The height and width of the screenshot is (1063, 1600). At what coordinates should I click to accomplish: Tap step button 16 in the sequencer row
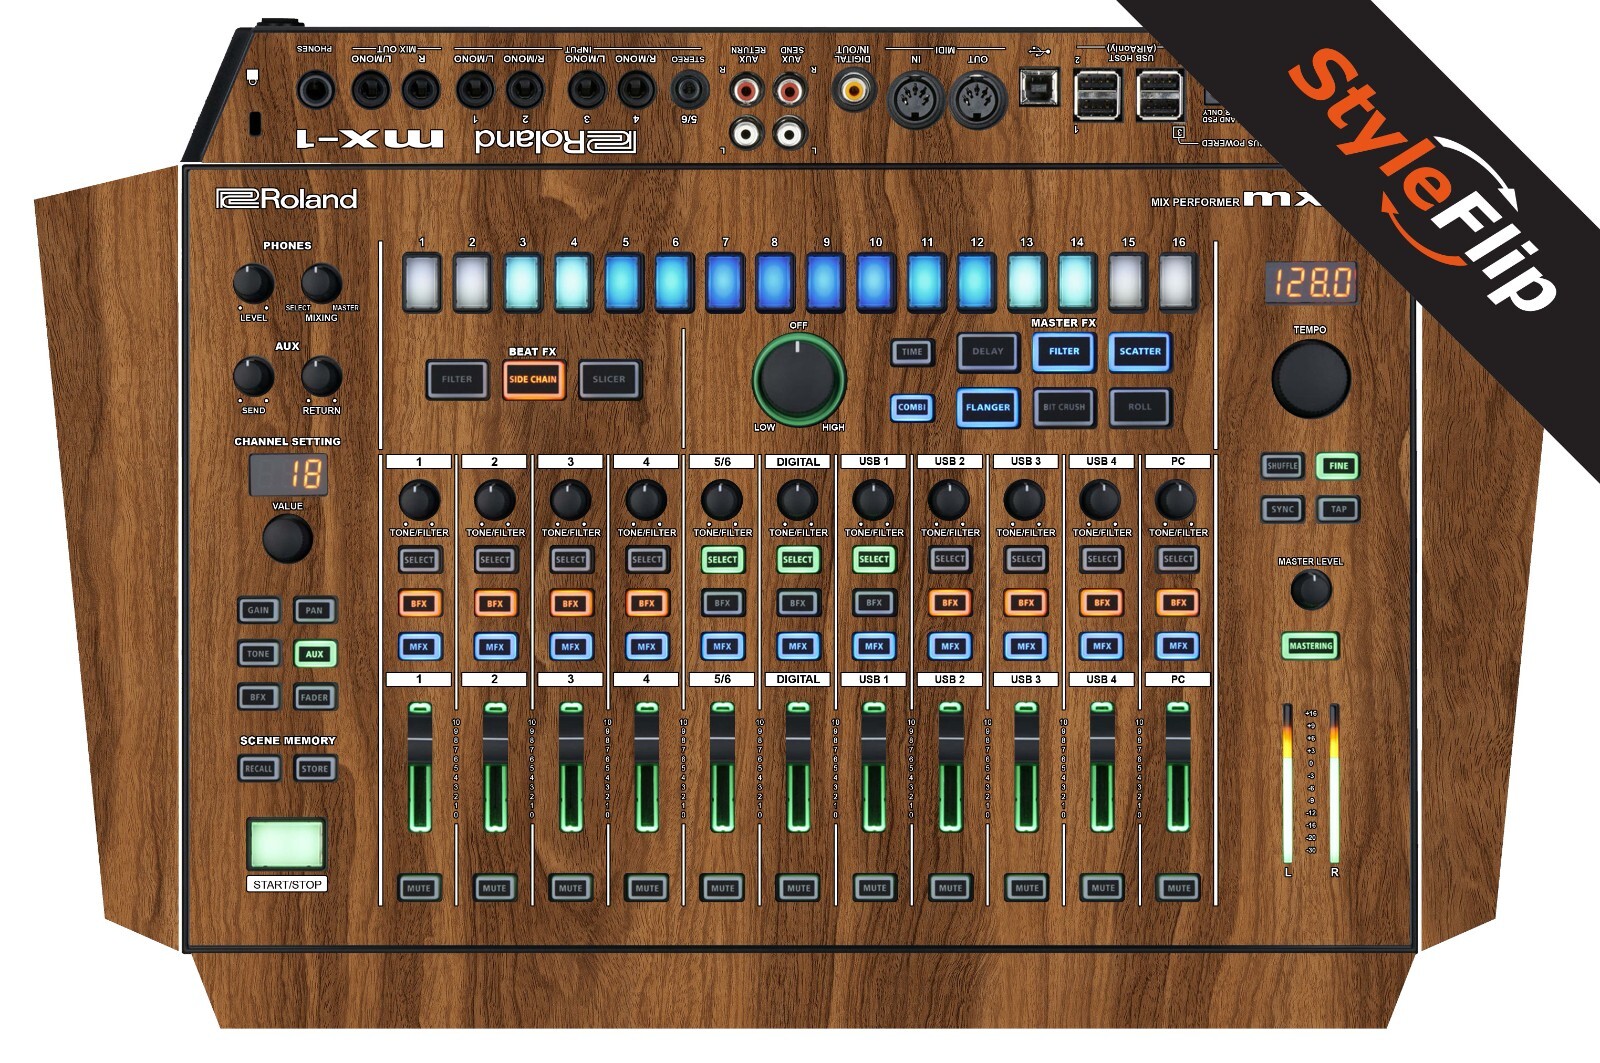[1178, 282]
